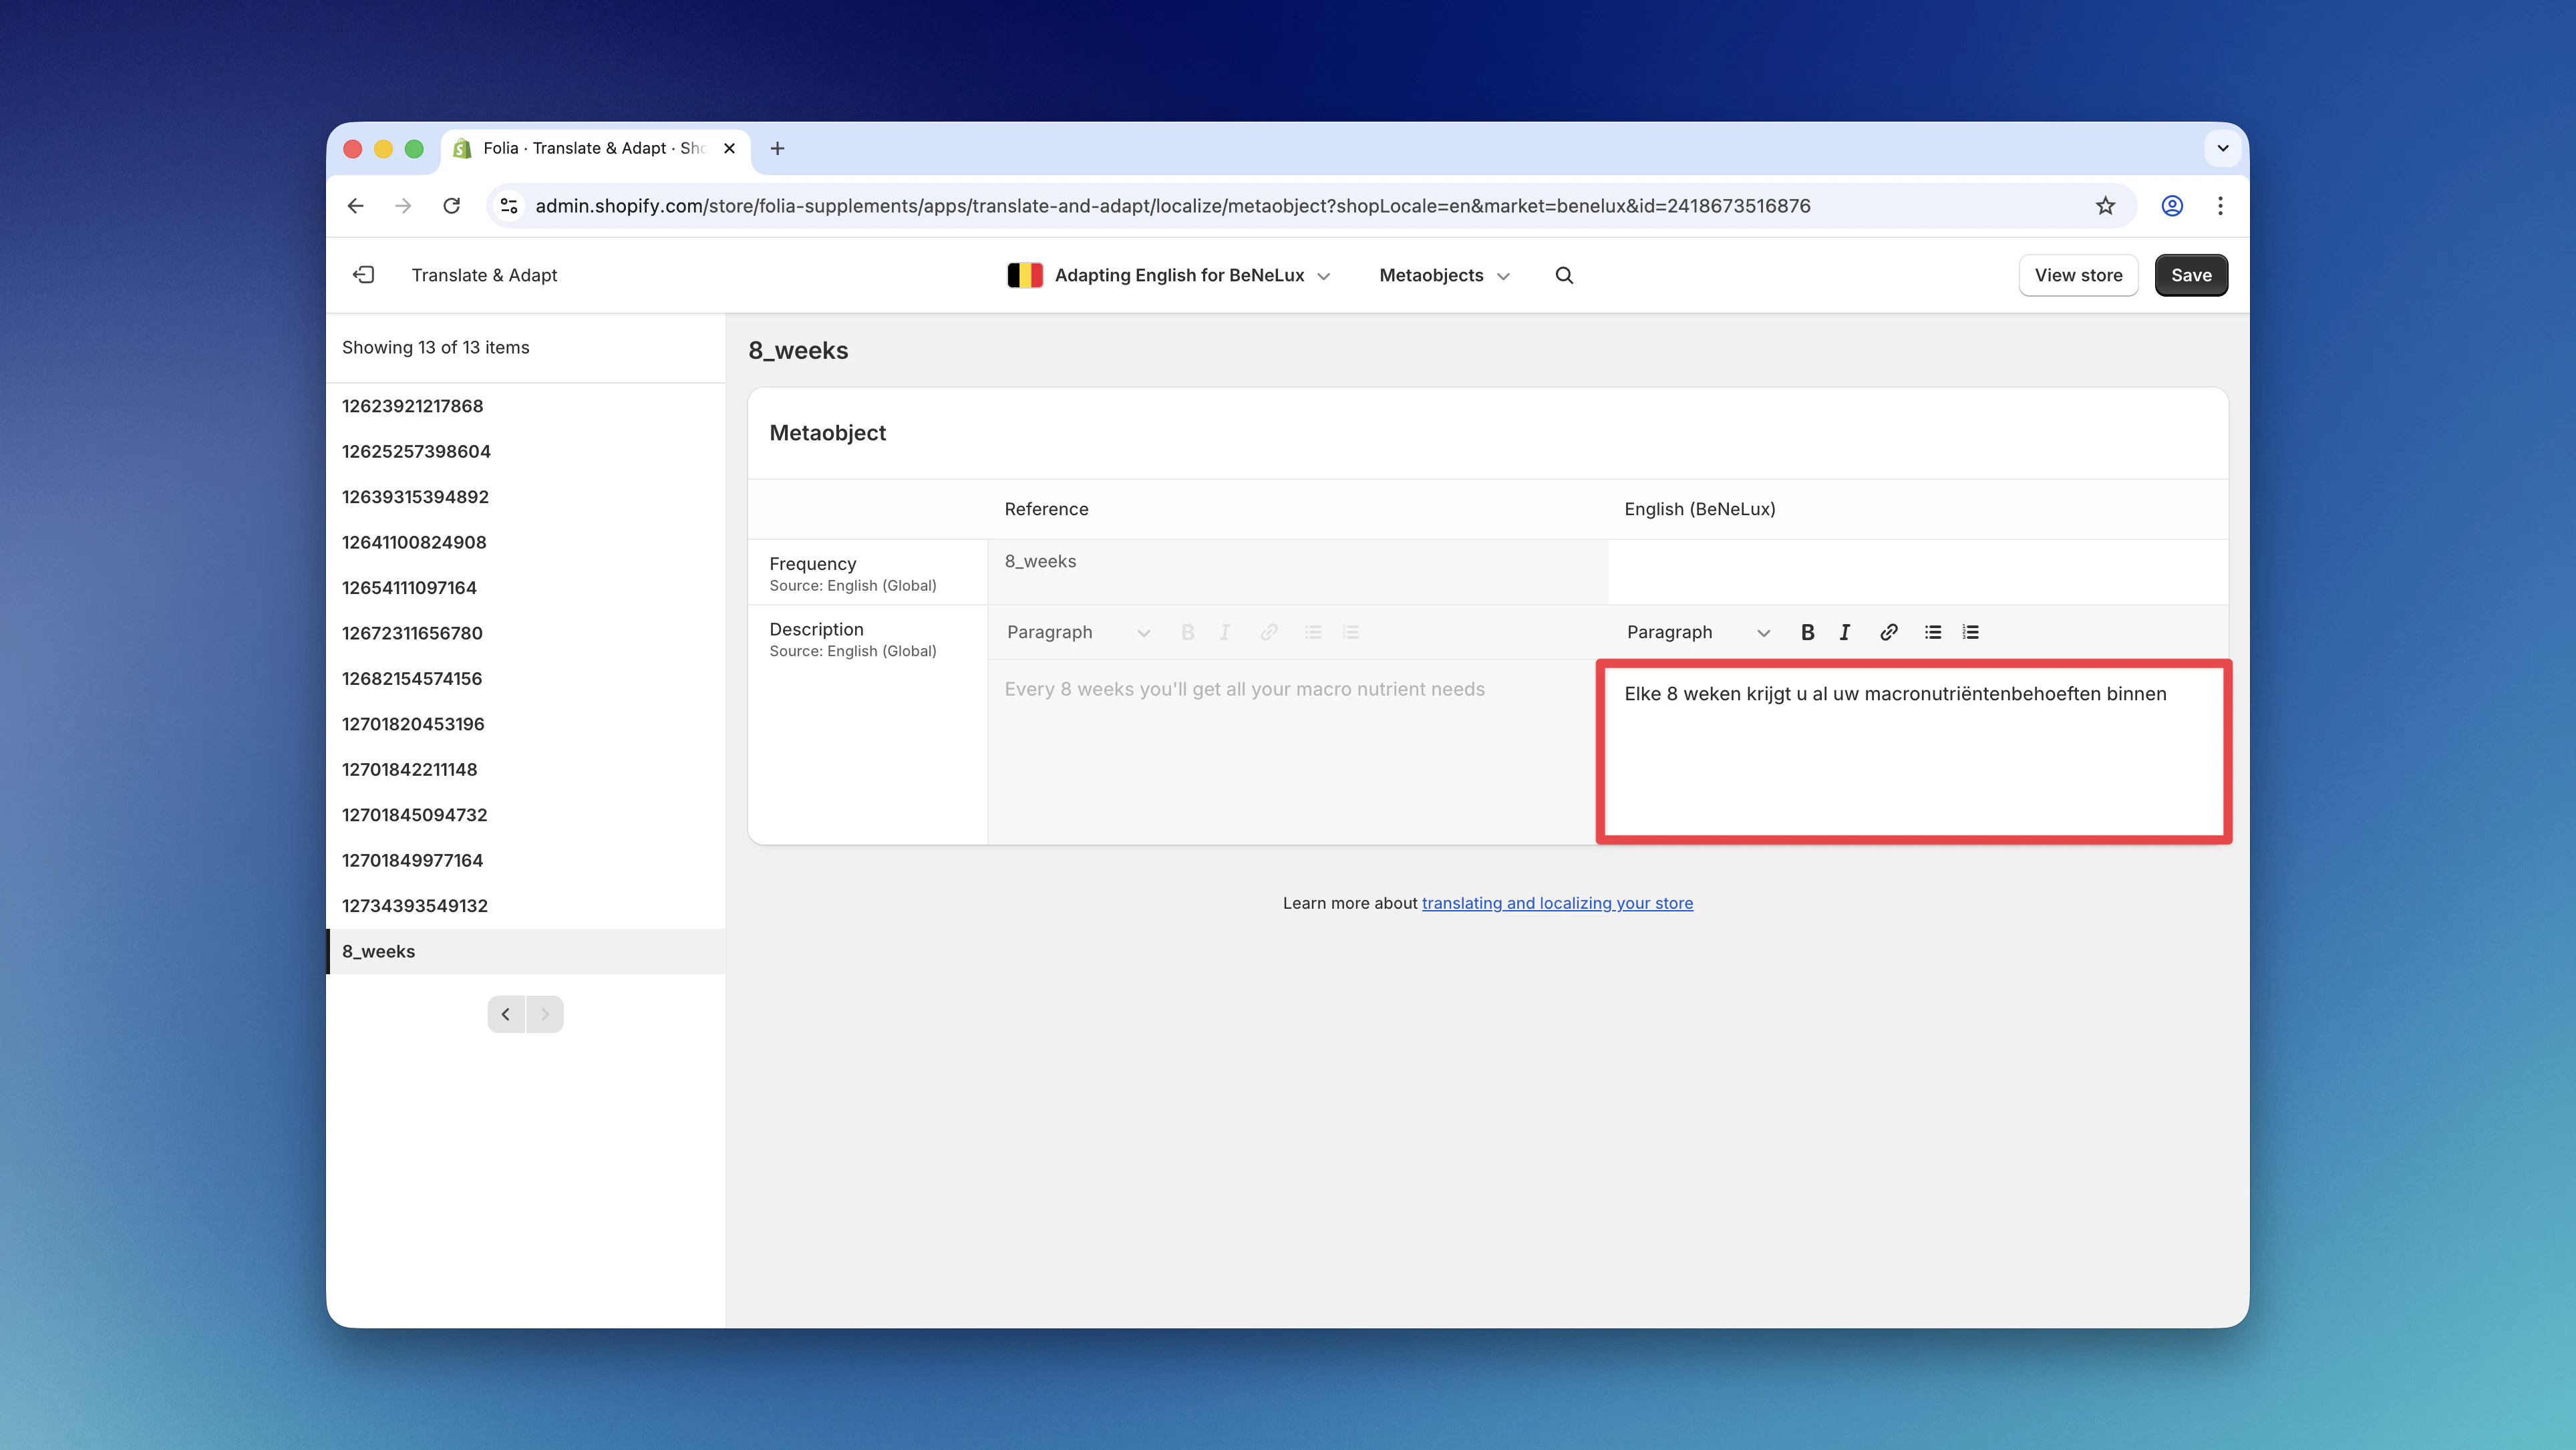
Task: Apply italic in the BeNeLux editor
Action: (x=1845, y=632)
